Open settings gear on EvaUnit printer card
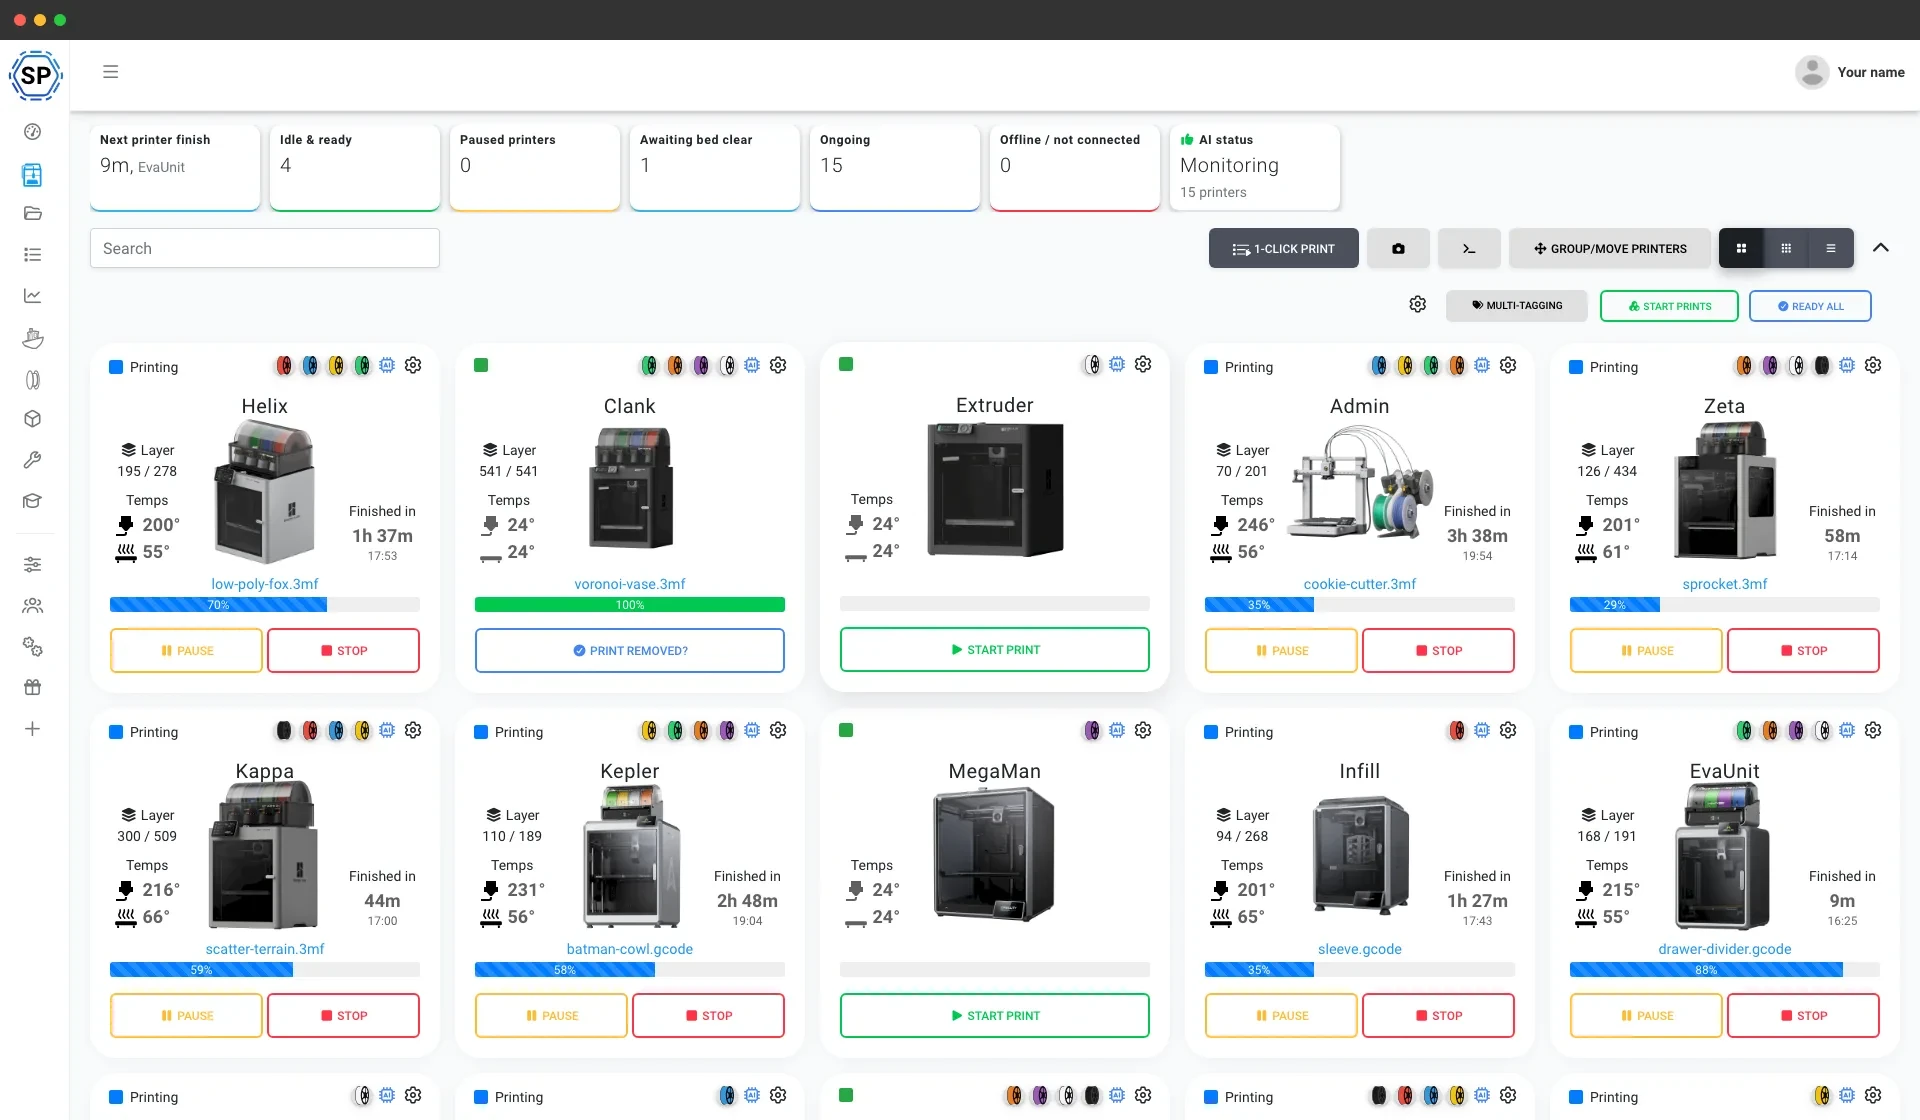 pyautogui.click(x=1873, y=730)
